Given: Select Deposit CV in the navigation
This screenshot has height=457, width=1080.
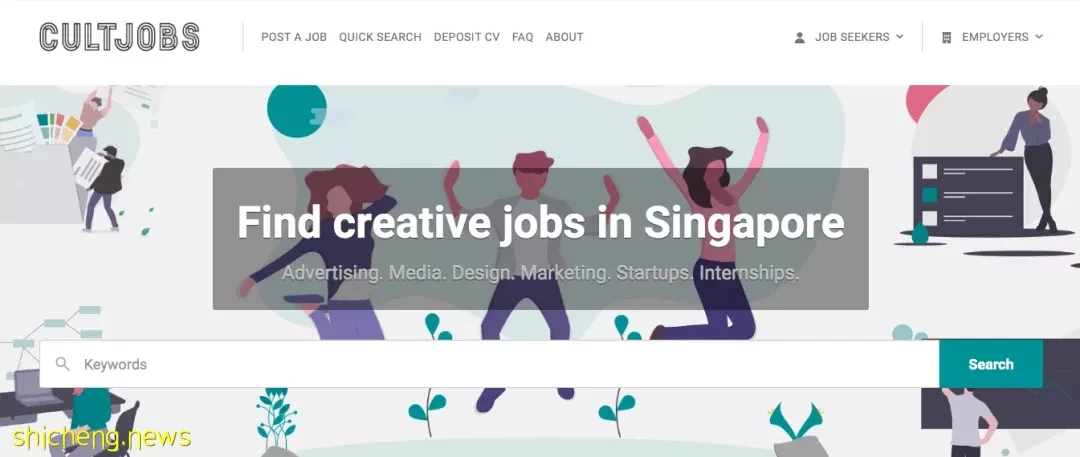Looking at the screenshot, I should point(466,37).
